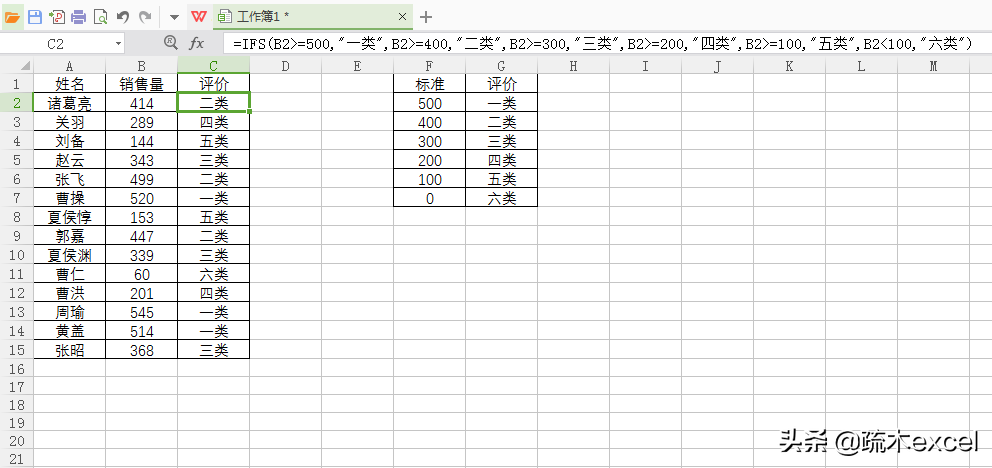
Task: Click criteria cell with value 500
Action: [x=430, y=103]
